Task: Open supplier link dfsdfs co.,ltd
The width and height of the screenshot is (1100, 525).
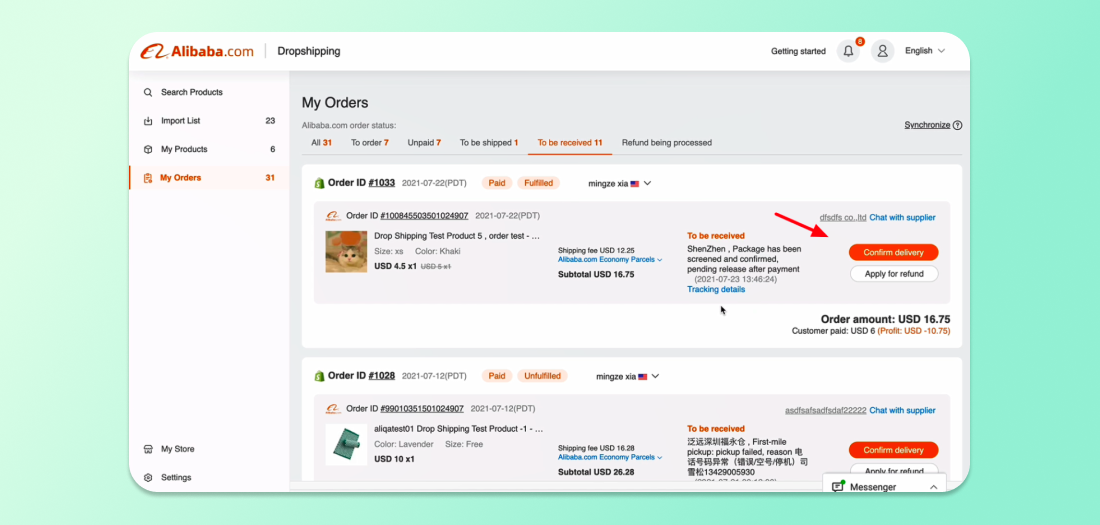Action: tap(843, 218)
